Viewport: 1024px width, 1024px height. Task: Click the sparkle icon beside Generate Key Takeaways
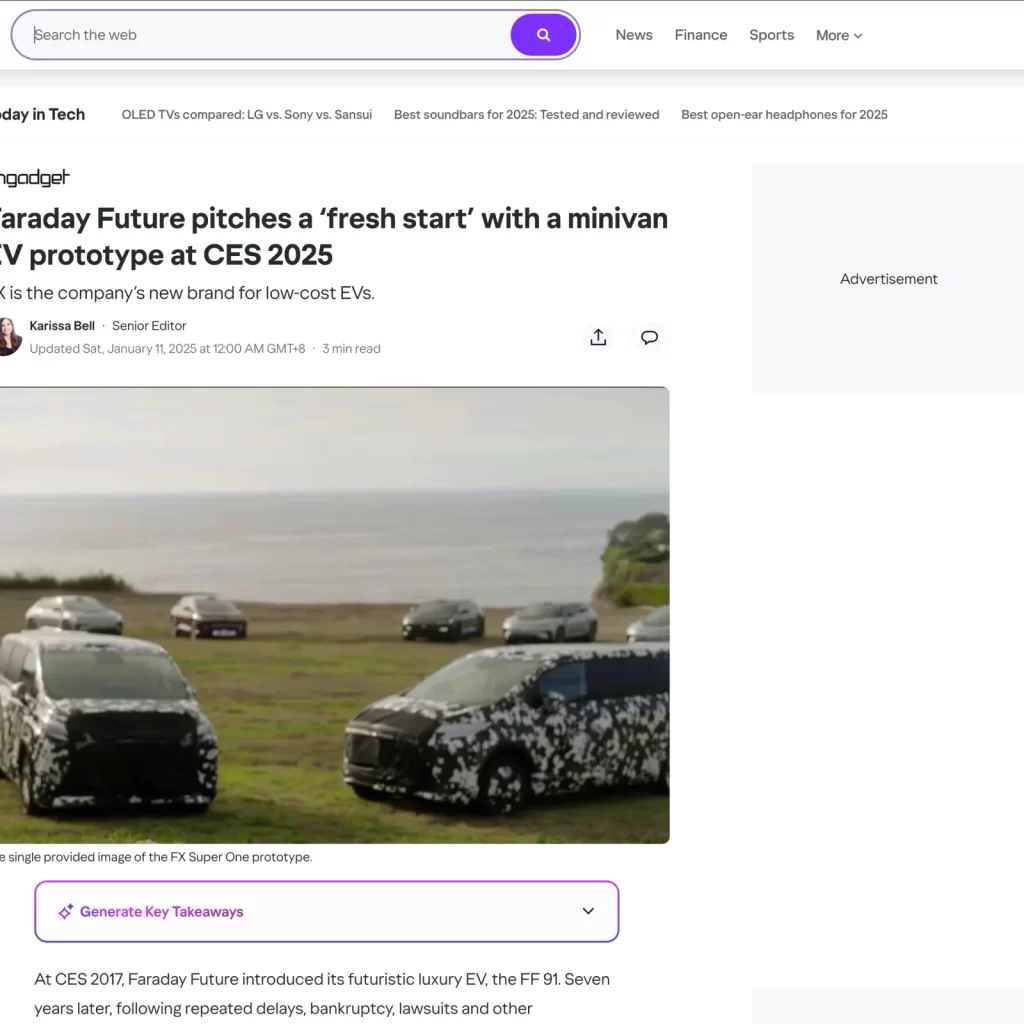(x=65, y=912)
